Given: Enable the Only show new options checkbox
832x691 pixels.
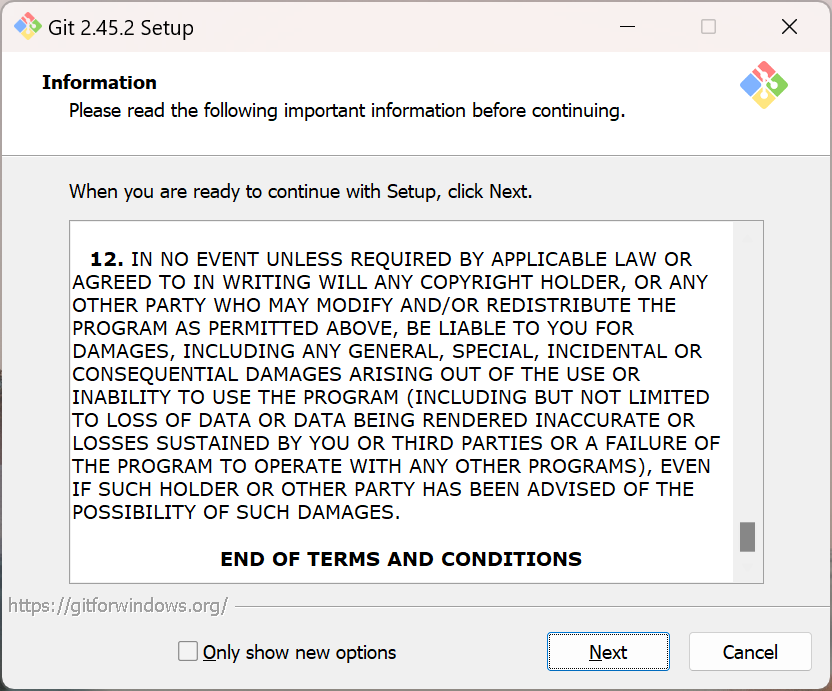Looking at the screenshot, I should point(188,652).
